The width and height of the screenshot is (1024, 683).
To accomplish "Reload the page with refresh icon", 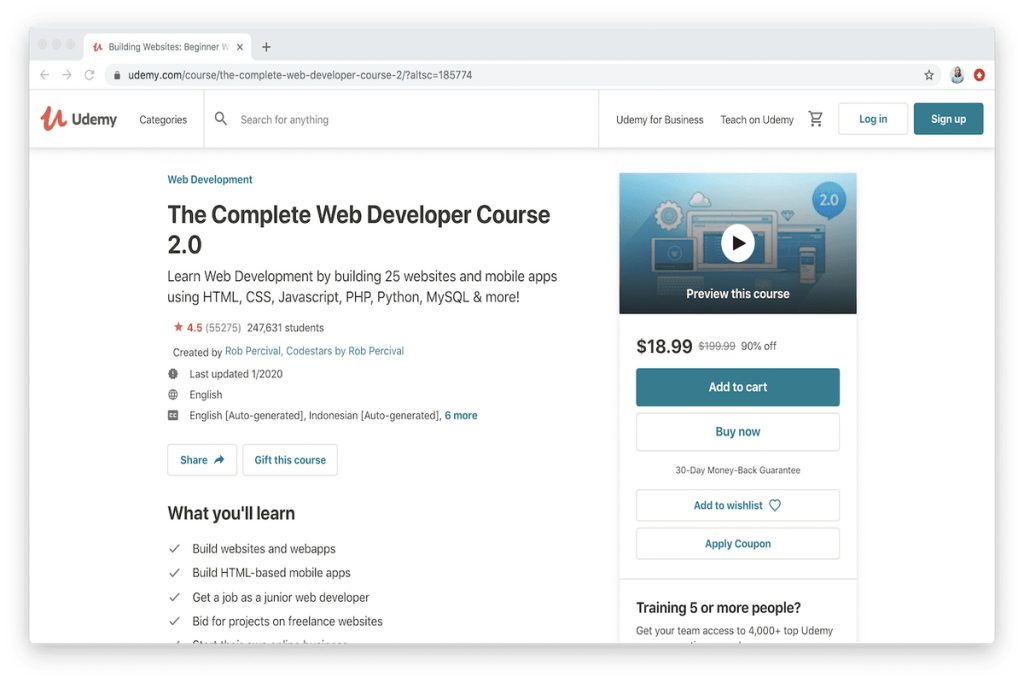I will (x=89, y=75).
